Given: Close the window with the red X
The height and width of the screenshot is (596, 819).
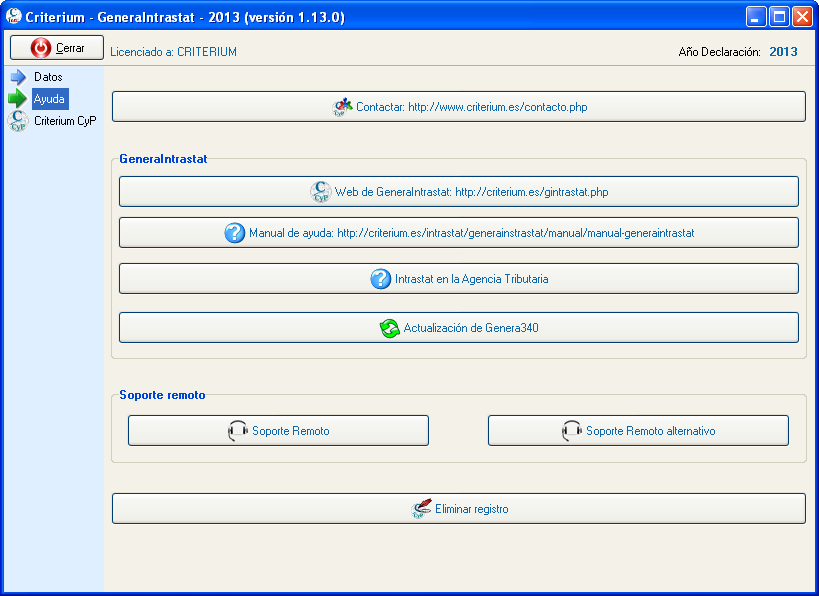Looking at the screenshot, I should click(x=802, y=17).
